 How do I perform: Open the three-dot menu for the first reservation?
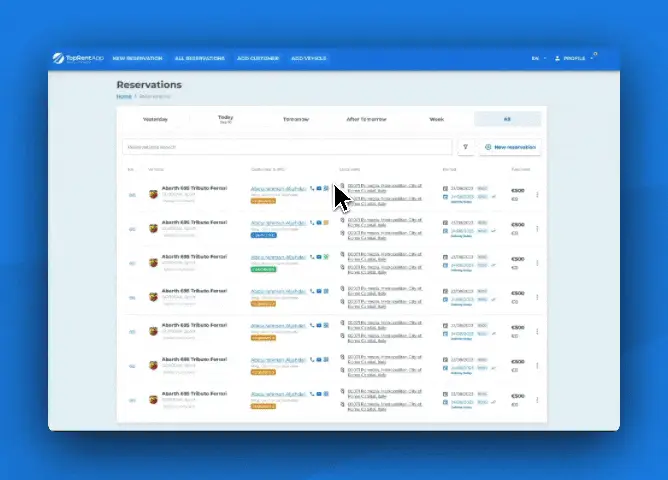click(x=537, y=194)
